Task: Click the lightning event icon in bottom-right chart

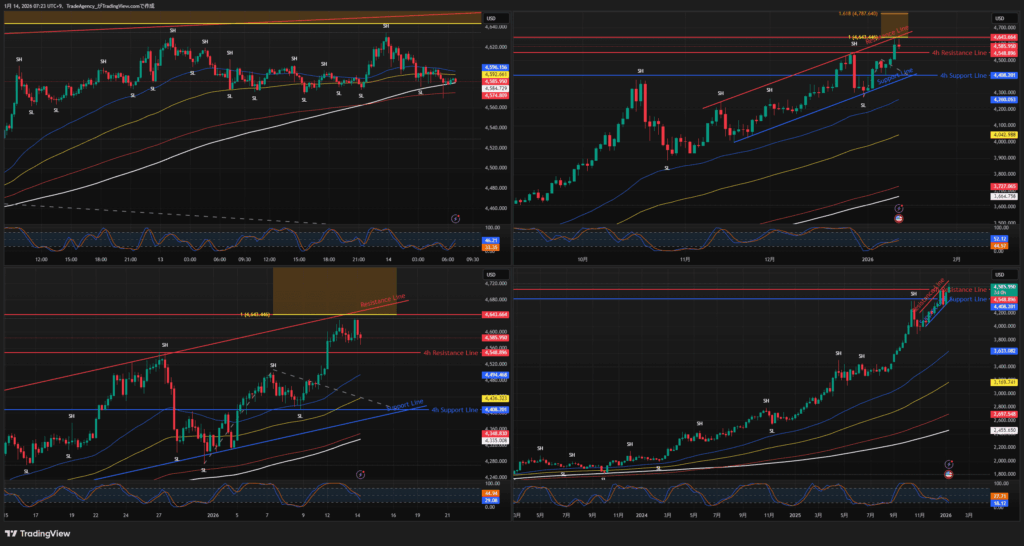Action: coord(949,464)
